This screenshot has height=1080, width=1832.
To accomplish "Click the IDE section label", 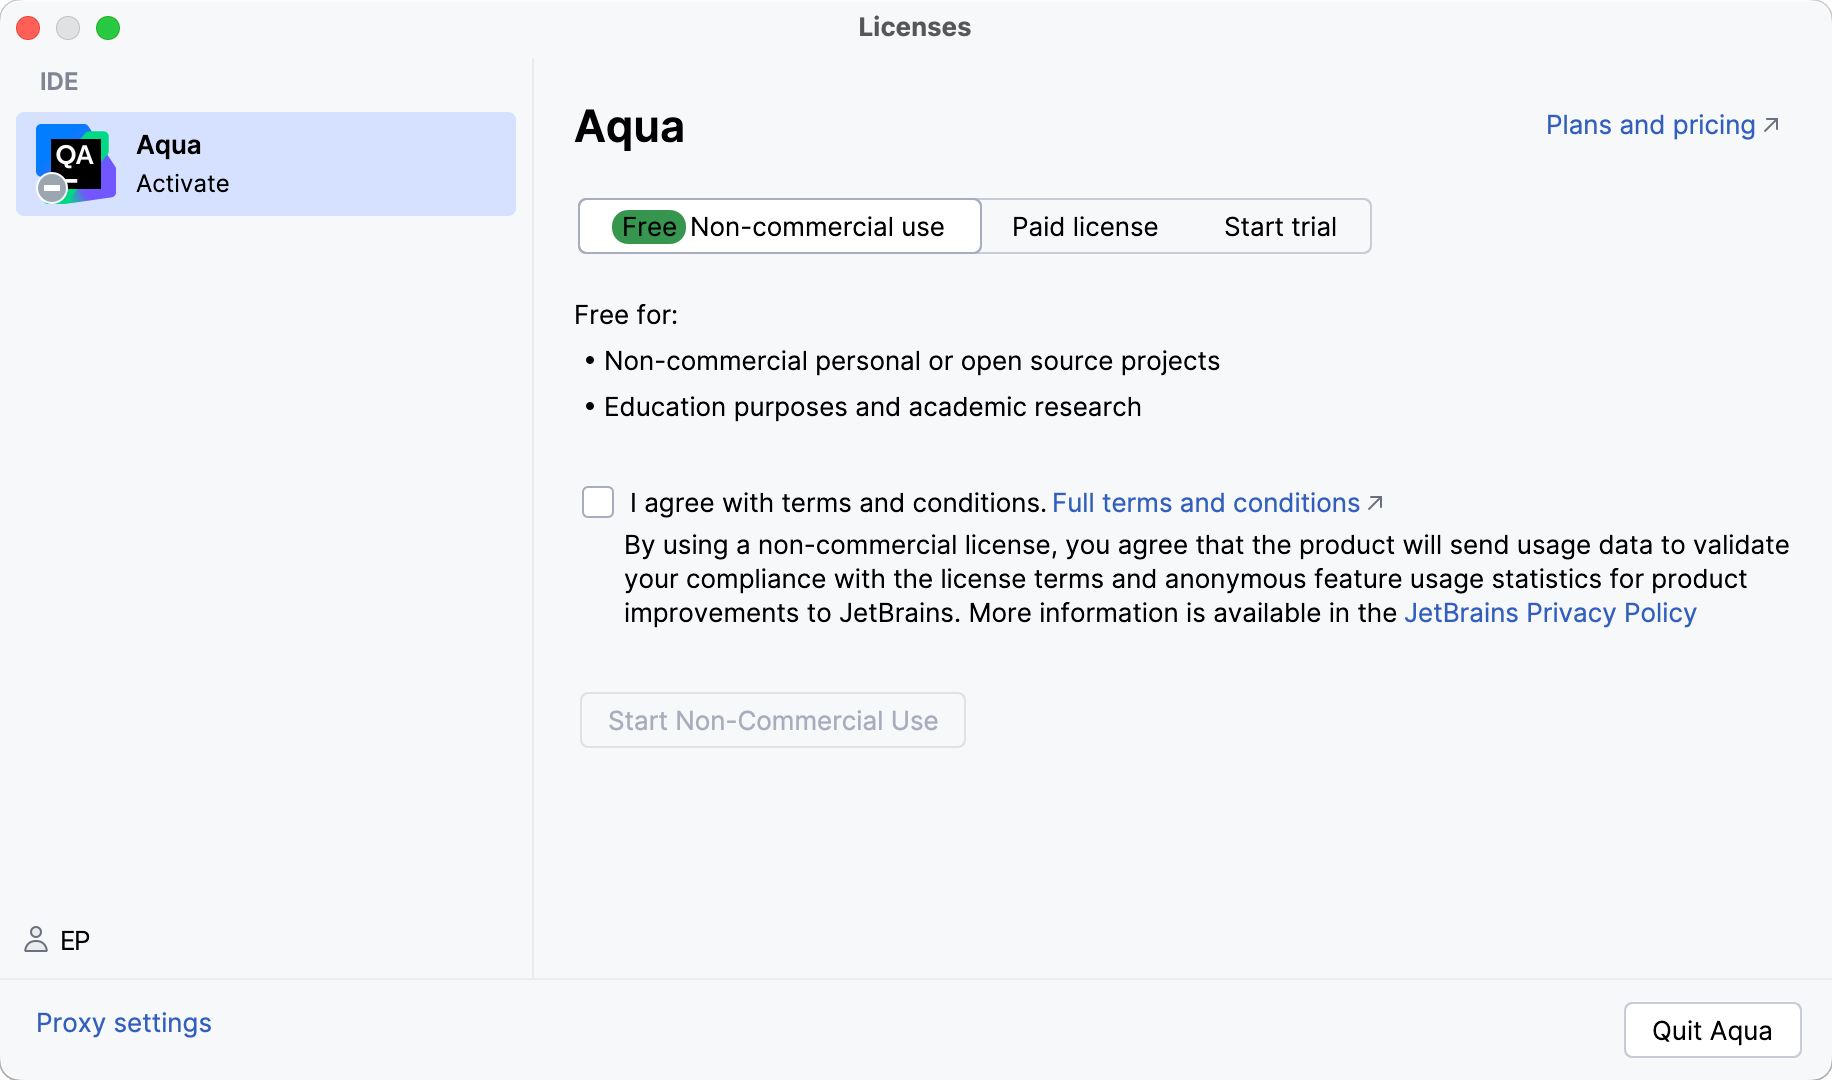I will (x=59, y=81).
